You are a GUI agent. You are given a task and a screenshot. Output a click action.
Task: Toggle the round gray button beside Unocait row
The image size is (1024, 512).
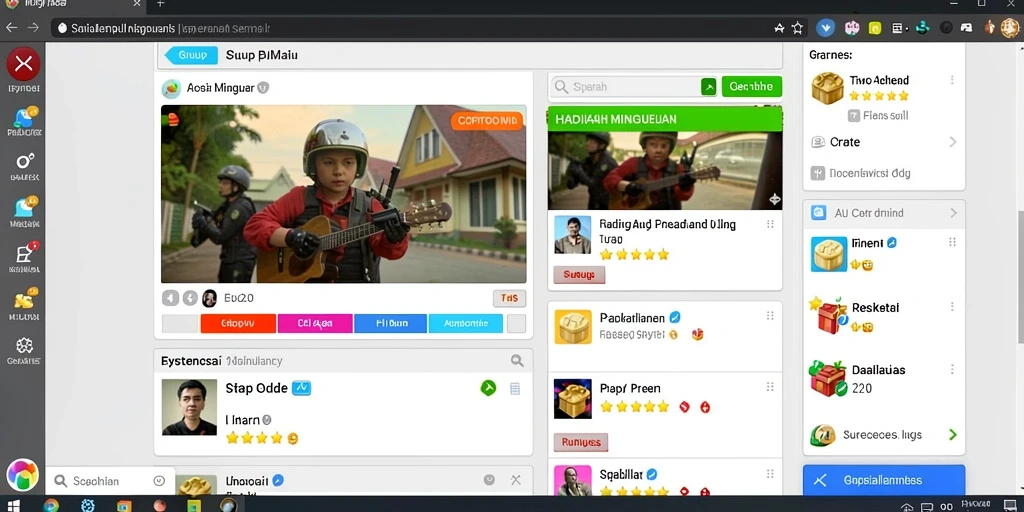pos(489,480)
